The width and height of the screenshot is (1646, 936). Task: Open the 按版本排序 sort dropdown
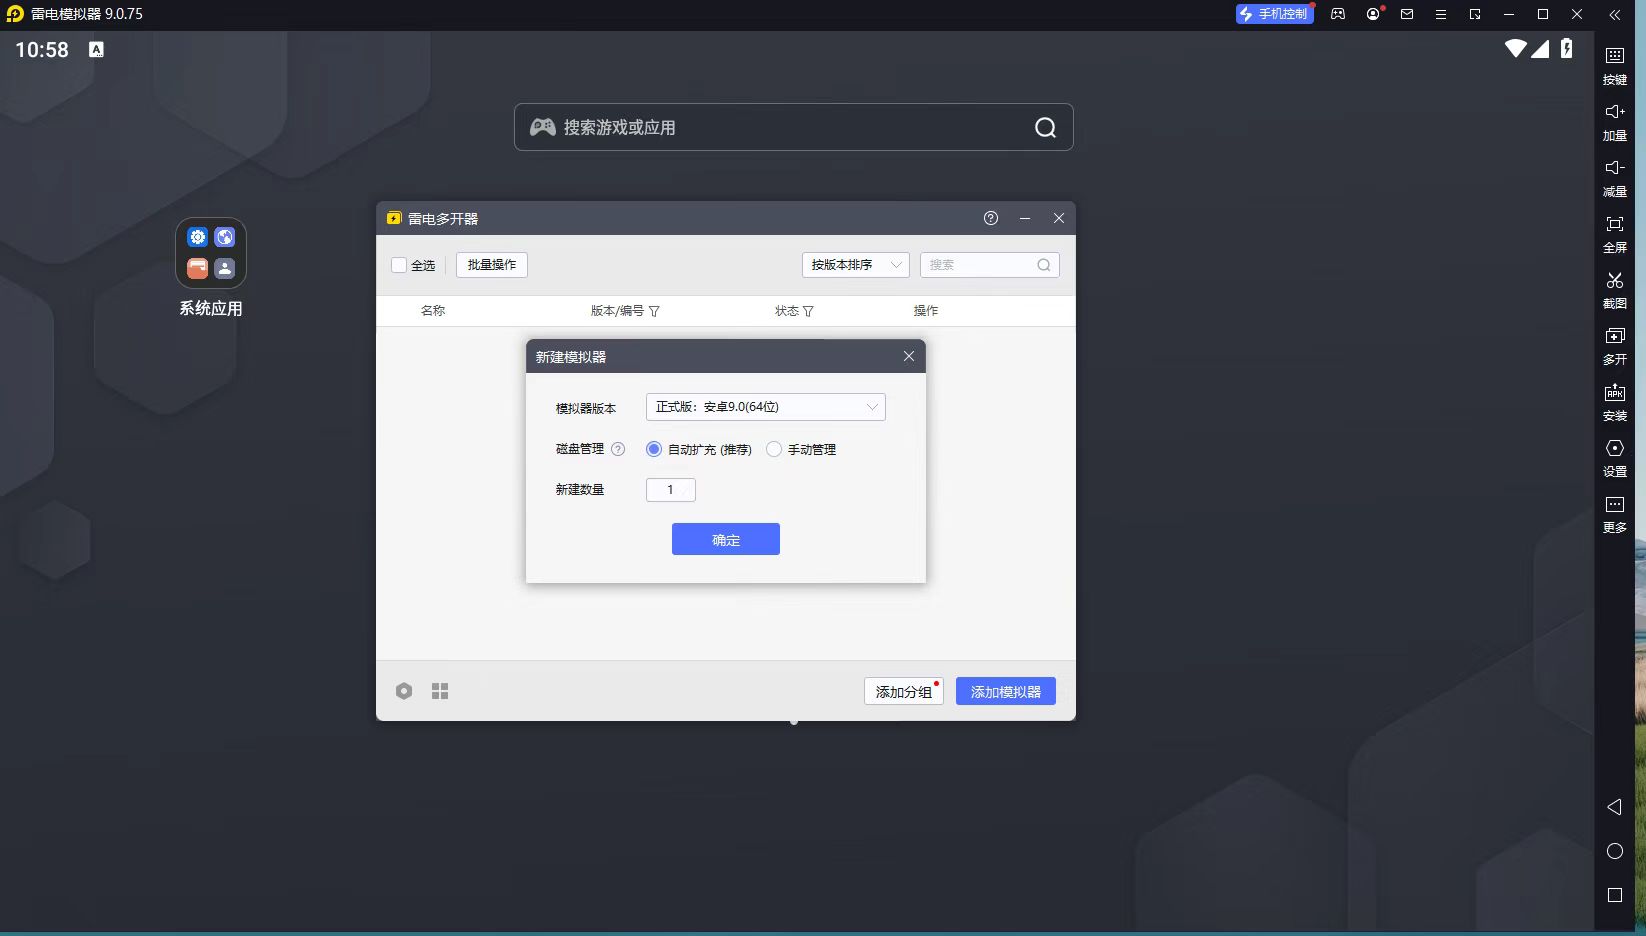point(855,265)
